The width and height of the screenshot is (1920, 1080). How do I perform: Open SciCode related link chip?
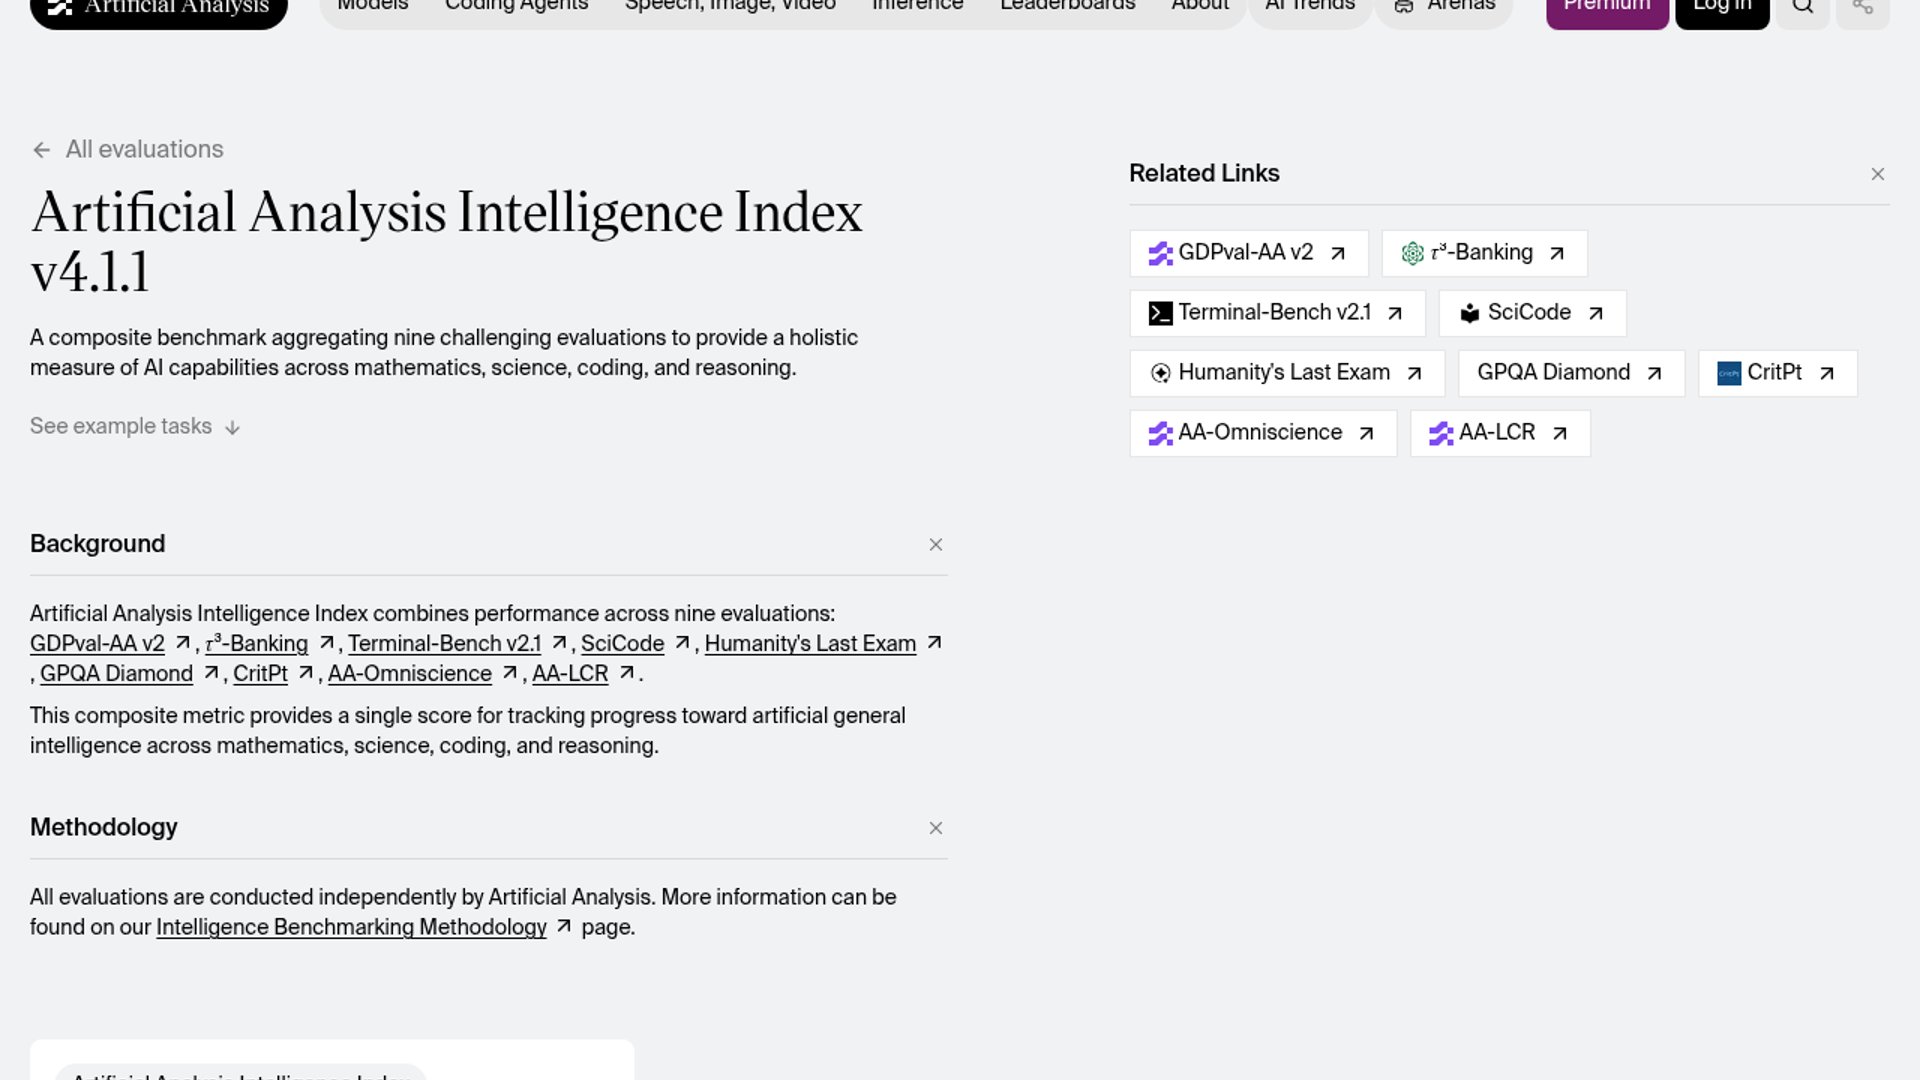click(x=1532, y=313)
